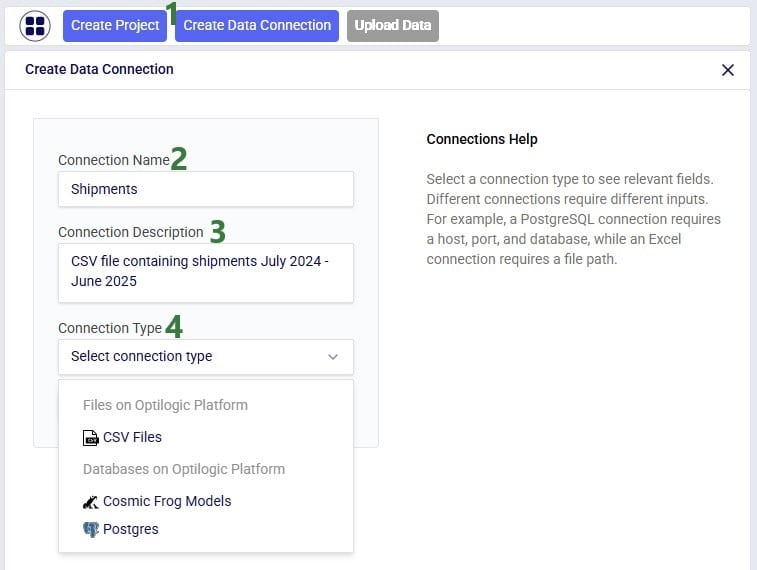Click the CSV file icon
The height and width of the screenshot is (570, 757).
pyautogui.click(x=90, y=438)
